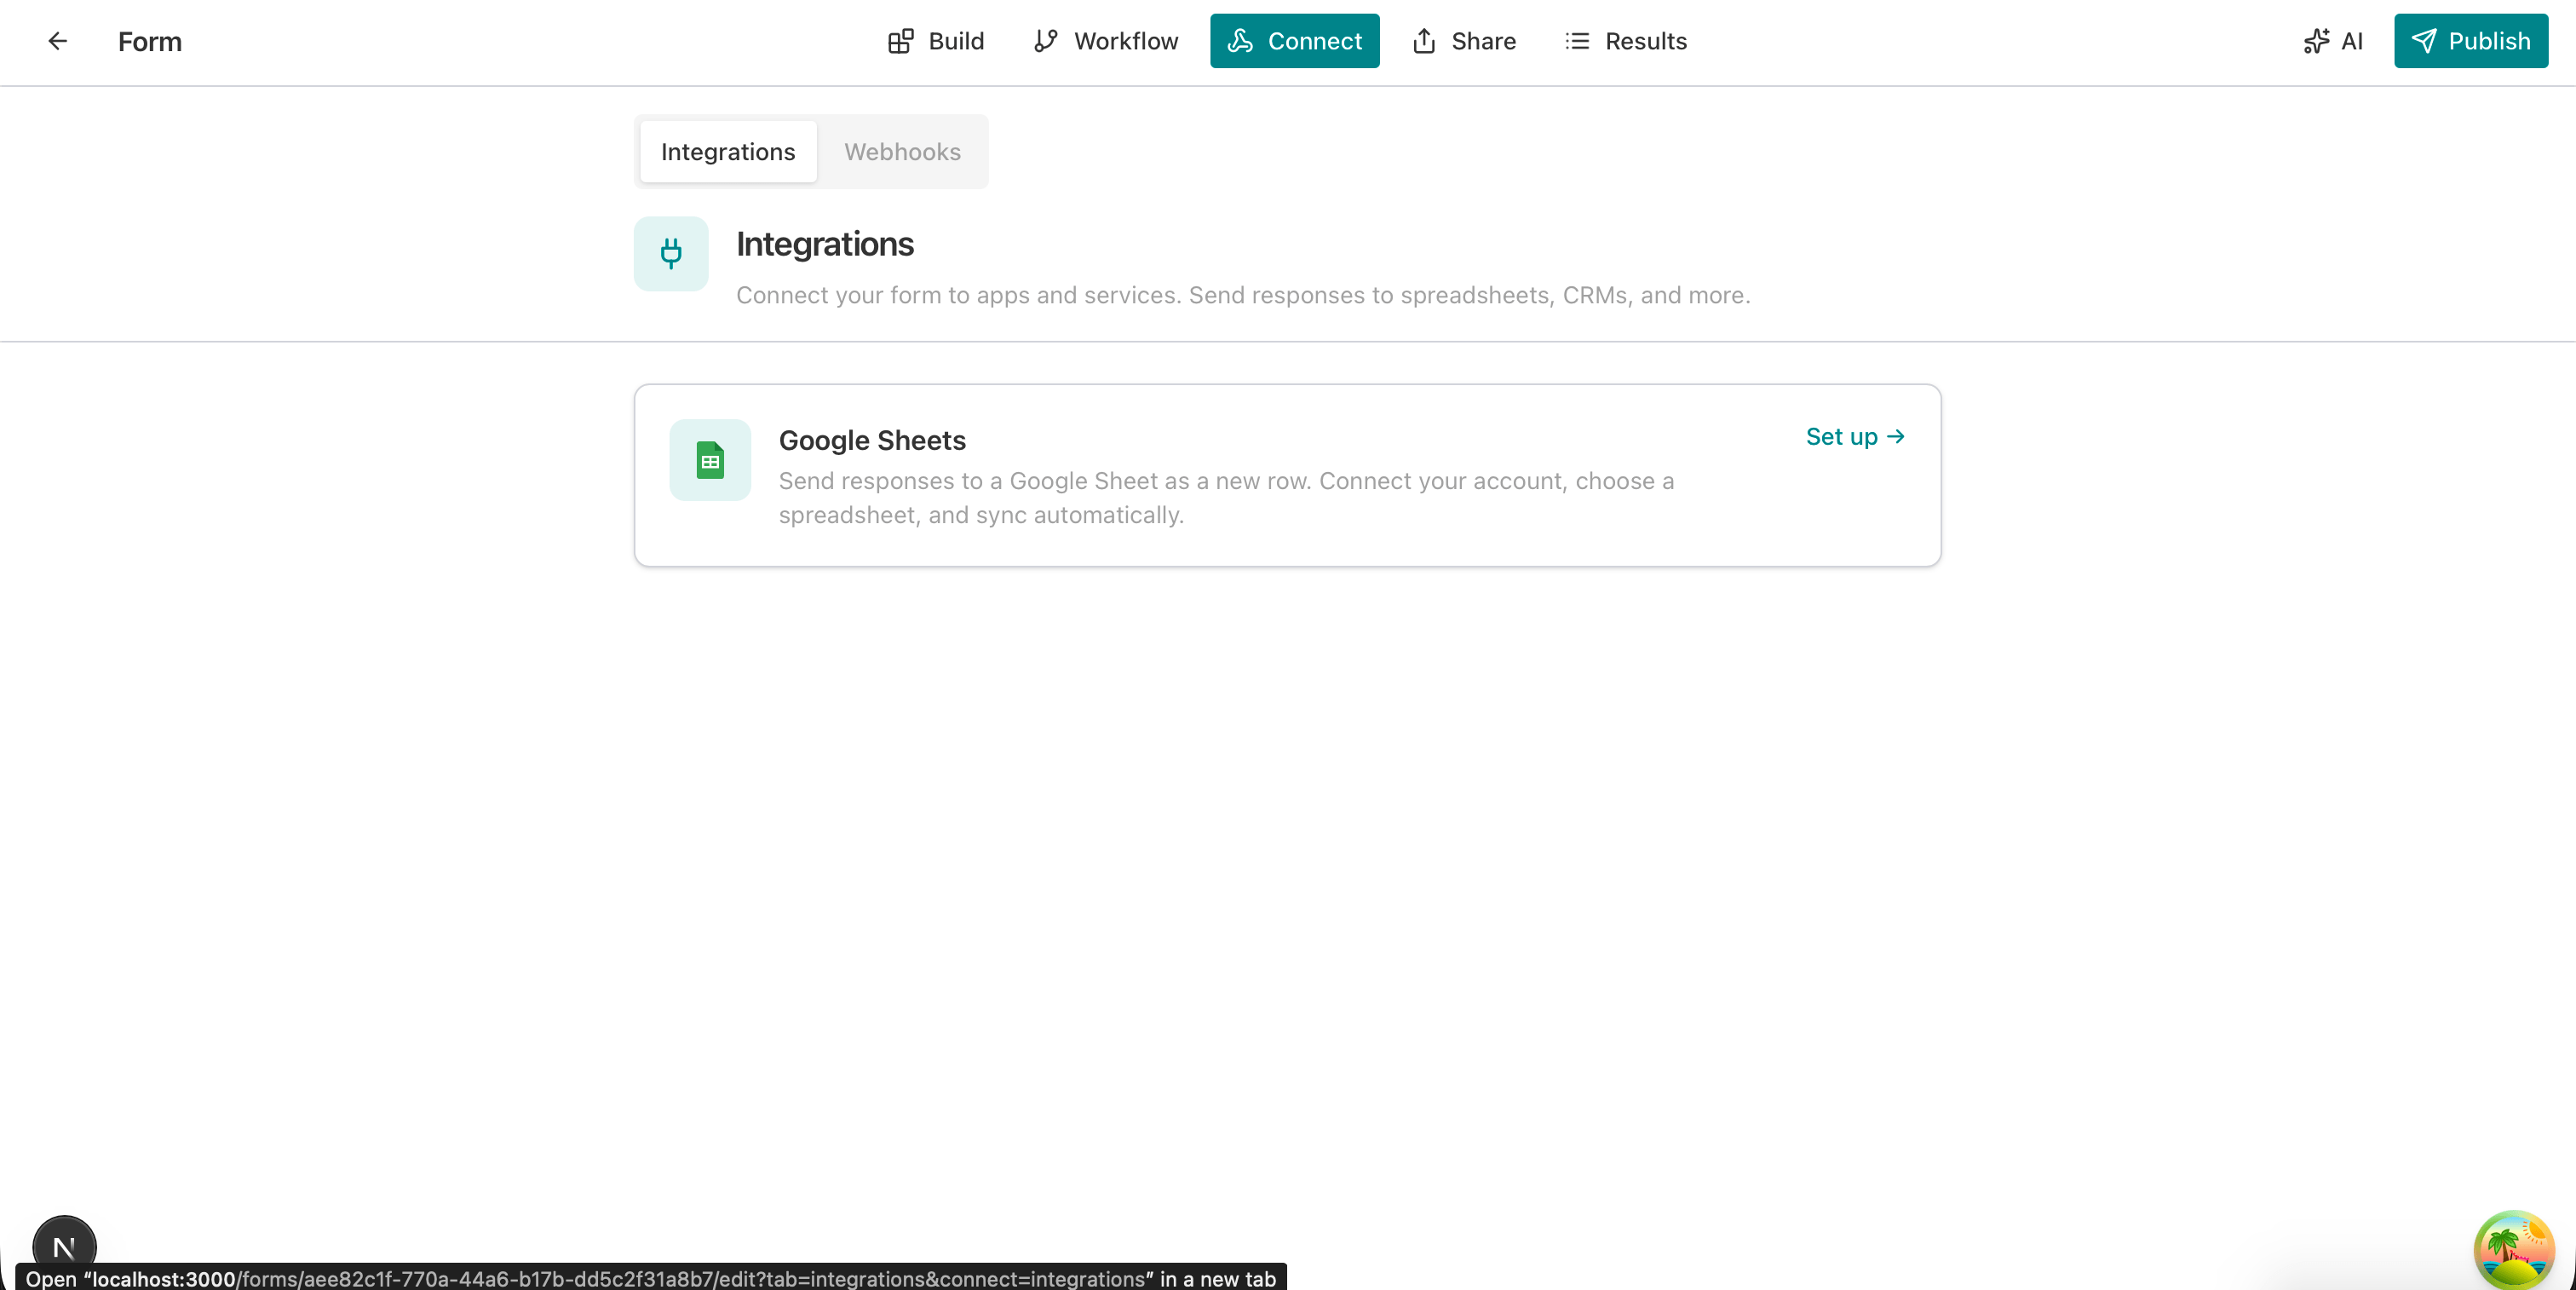Click the back arrow next to Form

coord(57,41)
